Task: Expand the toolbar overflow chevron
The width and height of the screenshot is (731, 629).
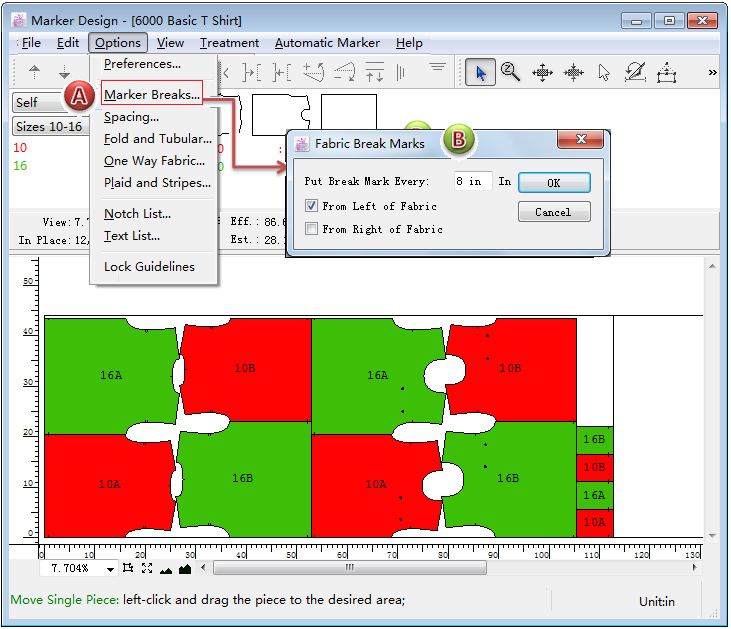Action: click(712, 72)
